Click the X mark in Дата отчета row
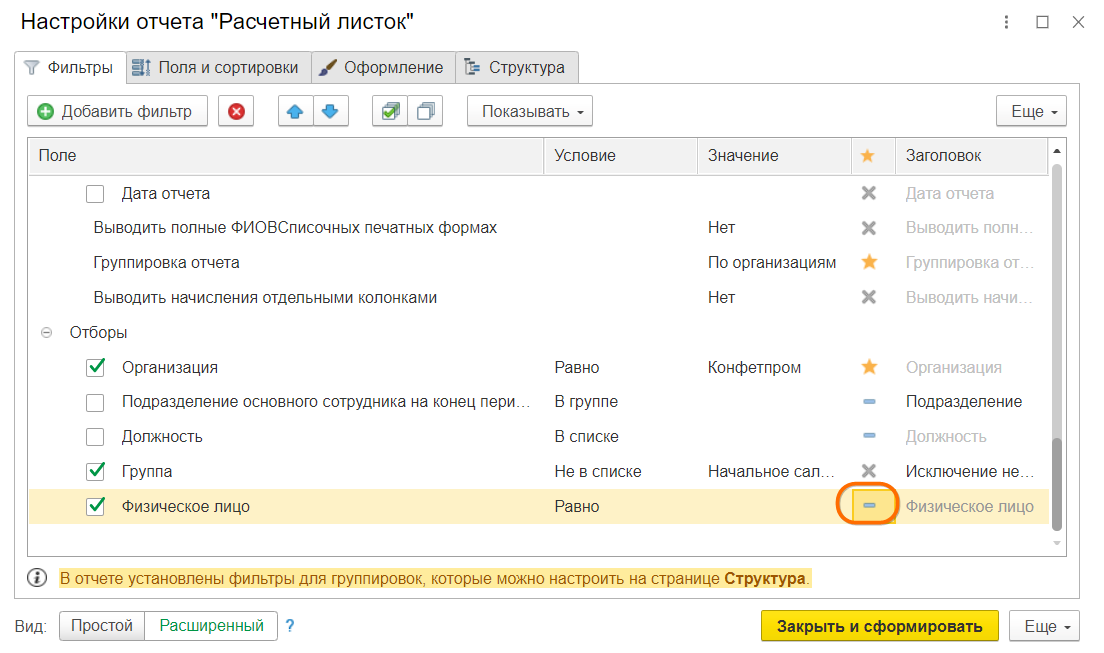The width and height of the screenshot is (1104, 653). [869, 193]
